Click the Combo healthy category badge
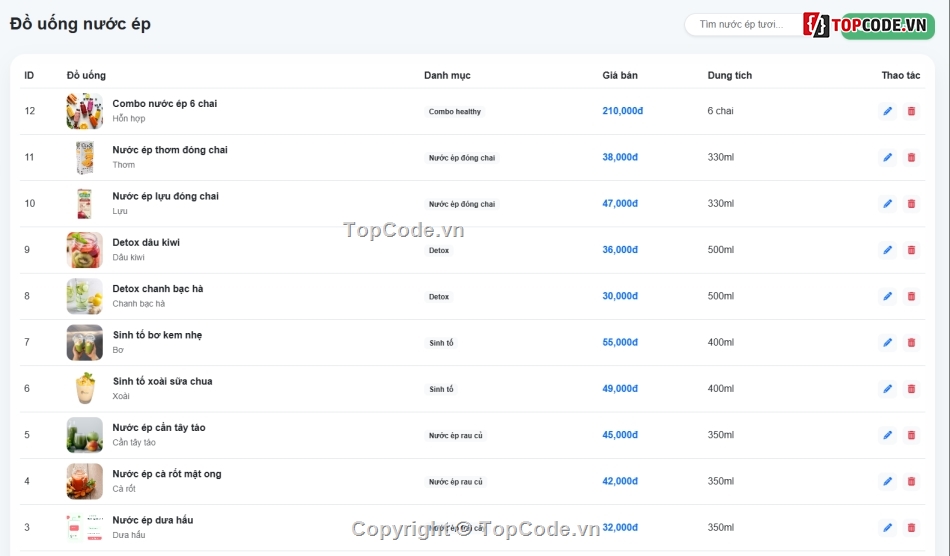 pyautogui.click(x=455, y=111)
